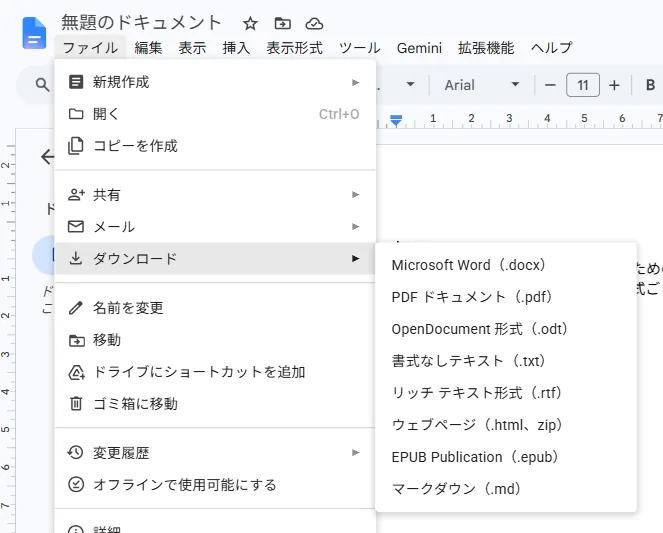The image size is (663, 533).
Task: Open the 編集 menu
Action: tap(148, 48)
